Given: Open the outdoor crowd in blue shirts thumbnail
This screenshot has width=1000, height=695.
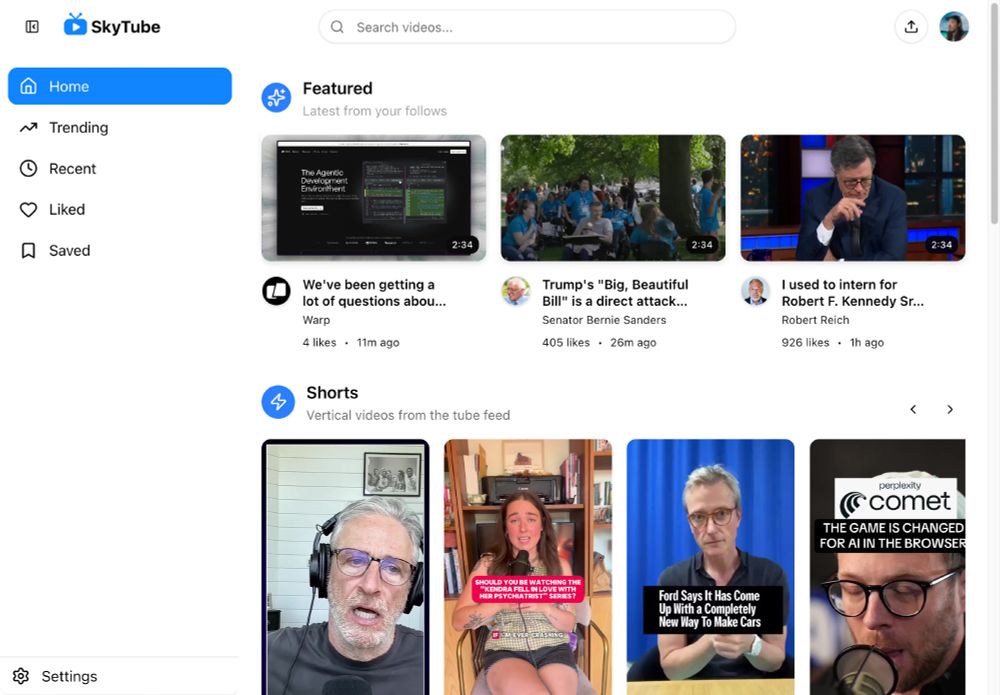Looking at the screenshot, I should 613,198.
